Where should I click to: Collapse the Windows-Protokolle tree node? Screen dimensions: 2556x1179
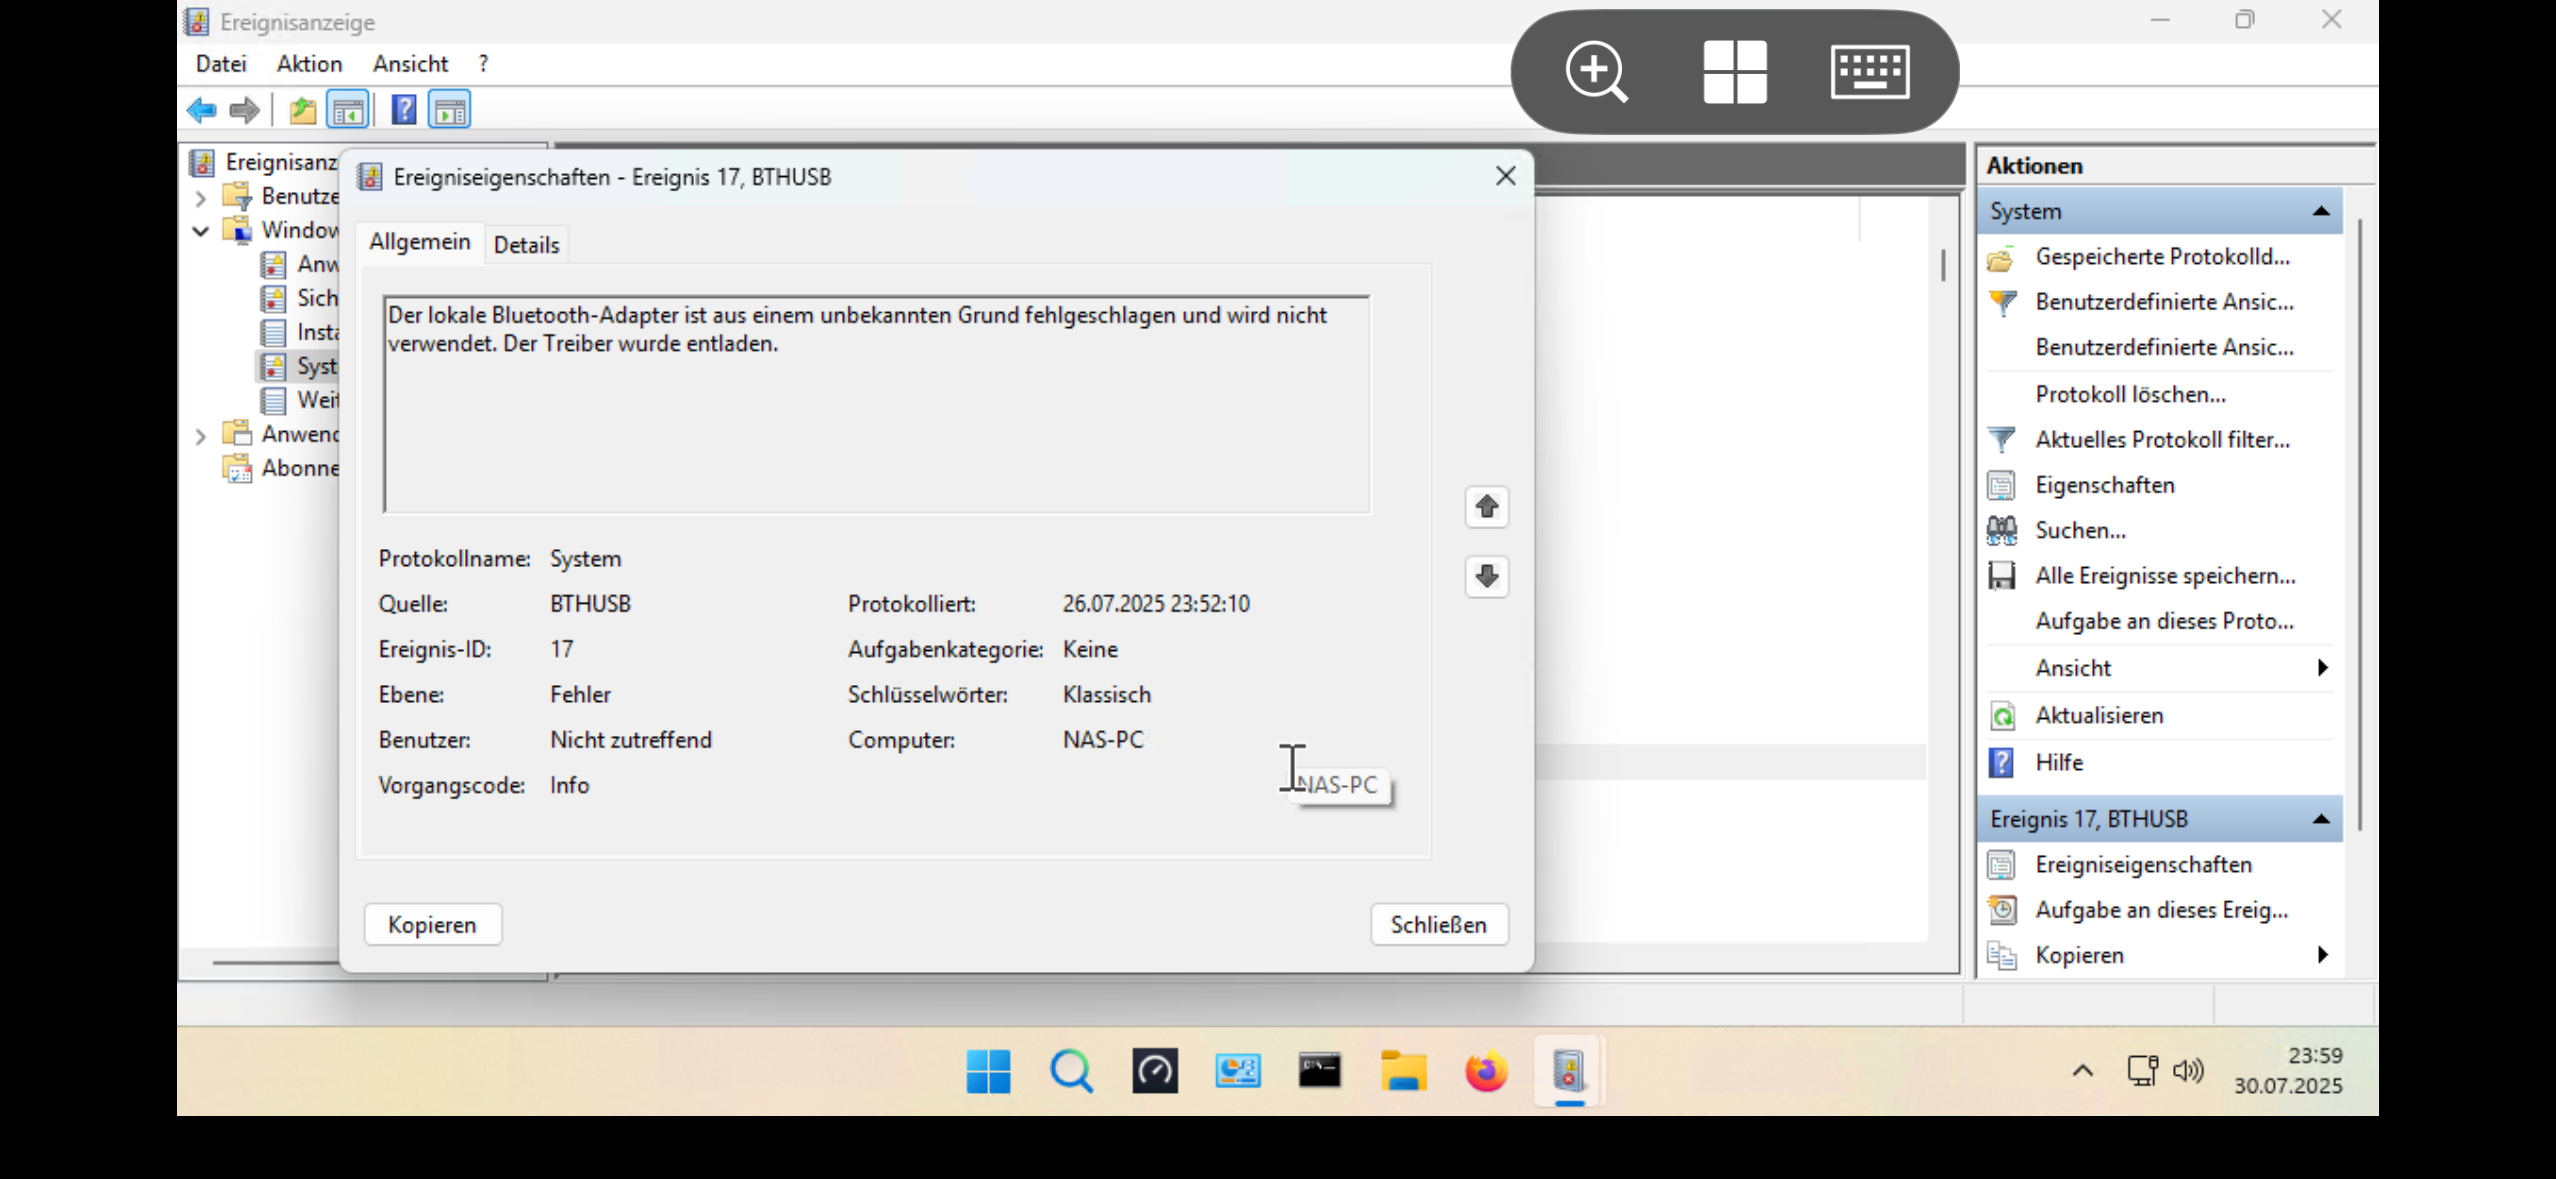click(x=200, y=231)
